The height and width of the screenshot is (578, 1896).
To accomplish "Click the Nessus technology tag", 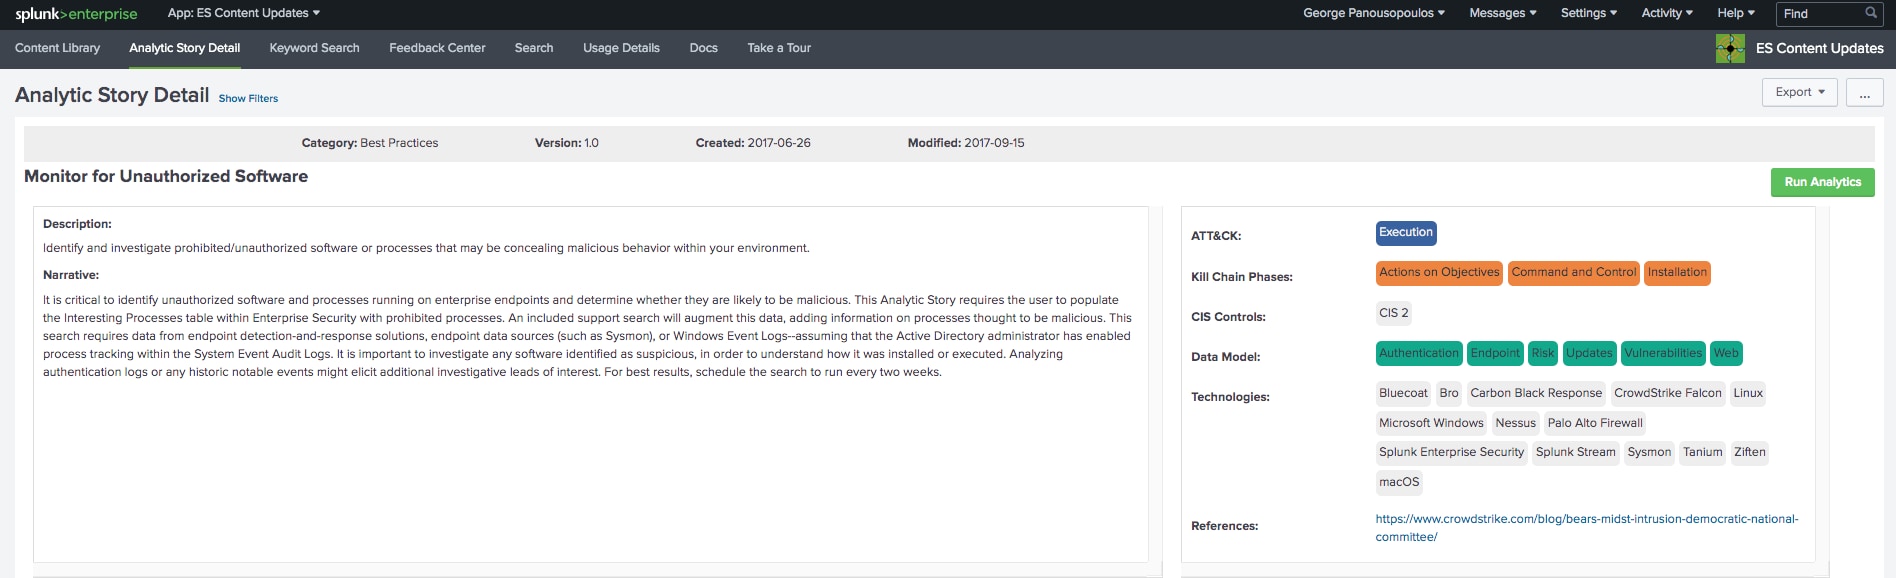I will pyautogui.click(x=1516, y=423).
